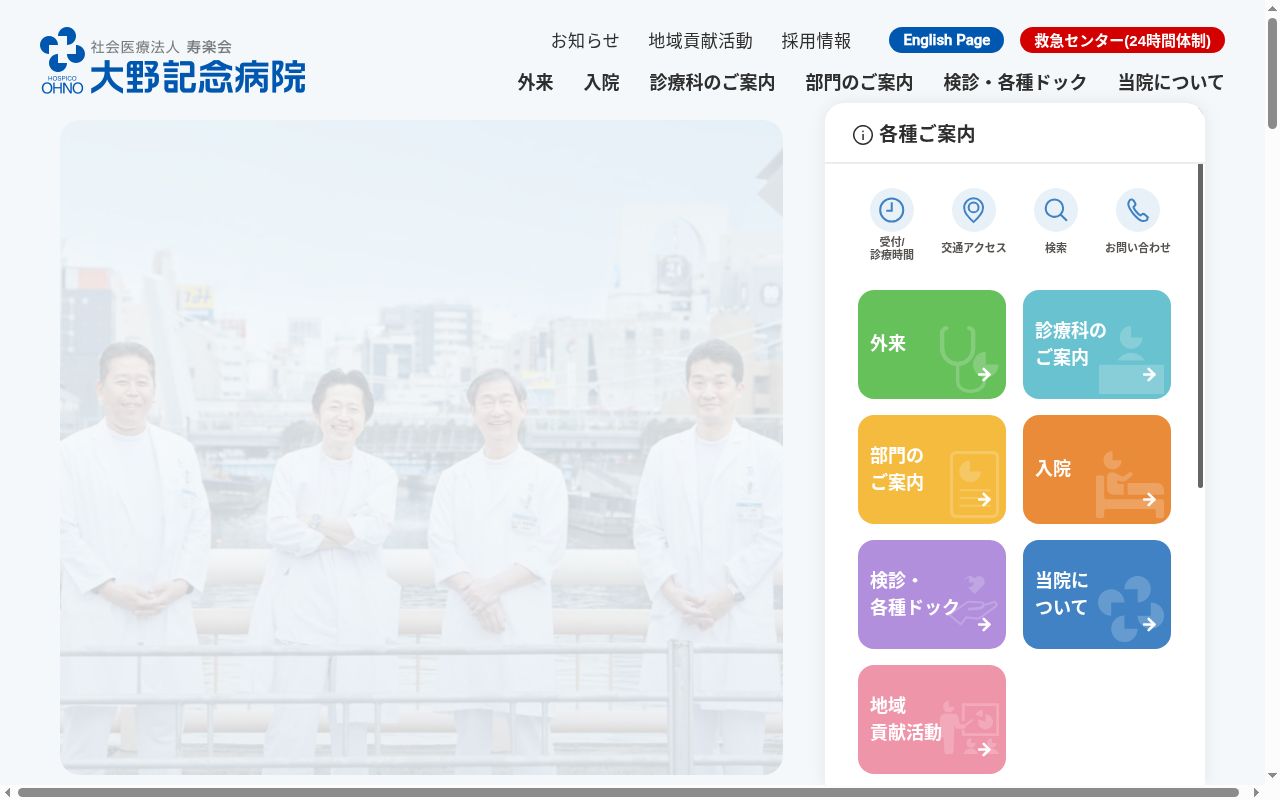Open the yellow 部門のご案内 card
1280x800 pixels.
(x=932, y=469)
